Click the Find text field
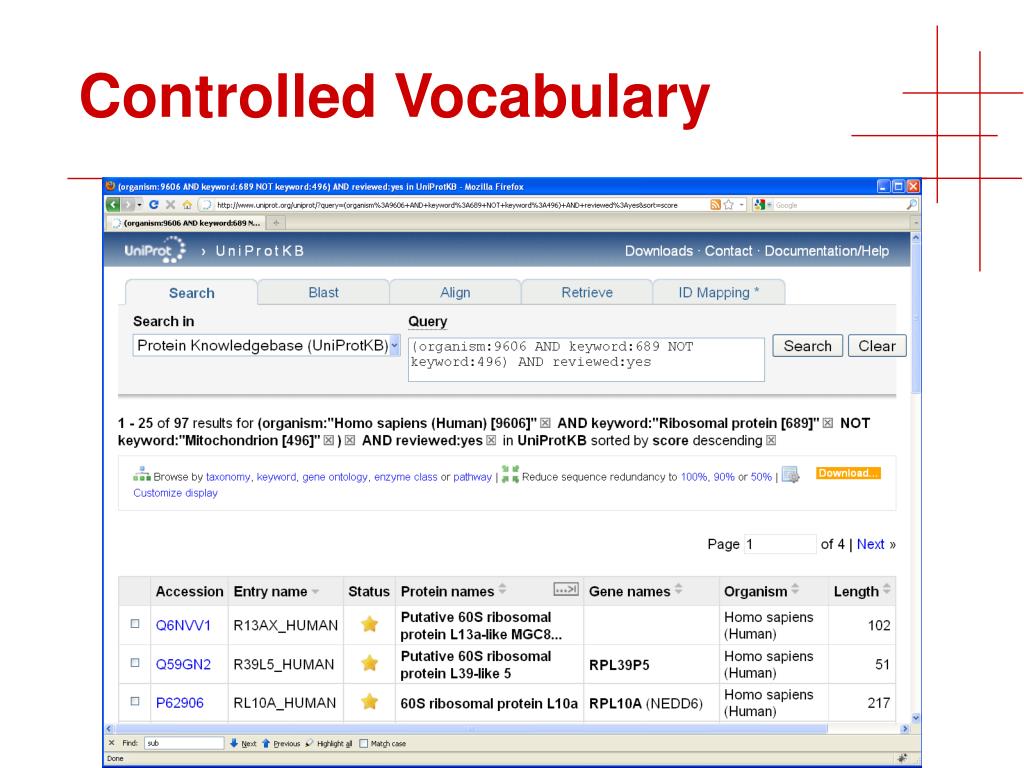This screenshot has width=1024, height=768. (x=184, y=743)
